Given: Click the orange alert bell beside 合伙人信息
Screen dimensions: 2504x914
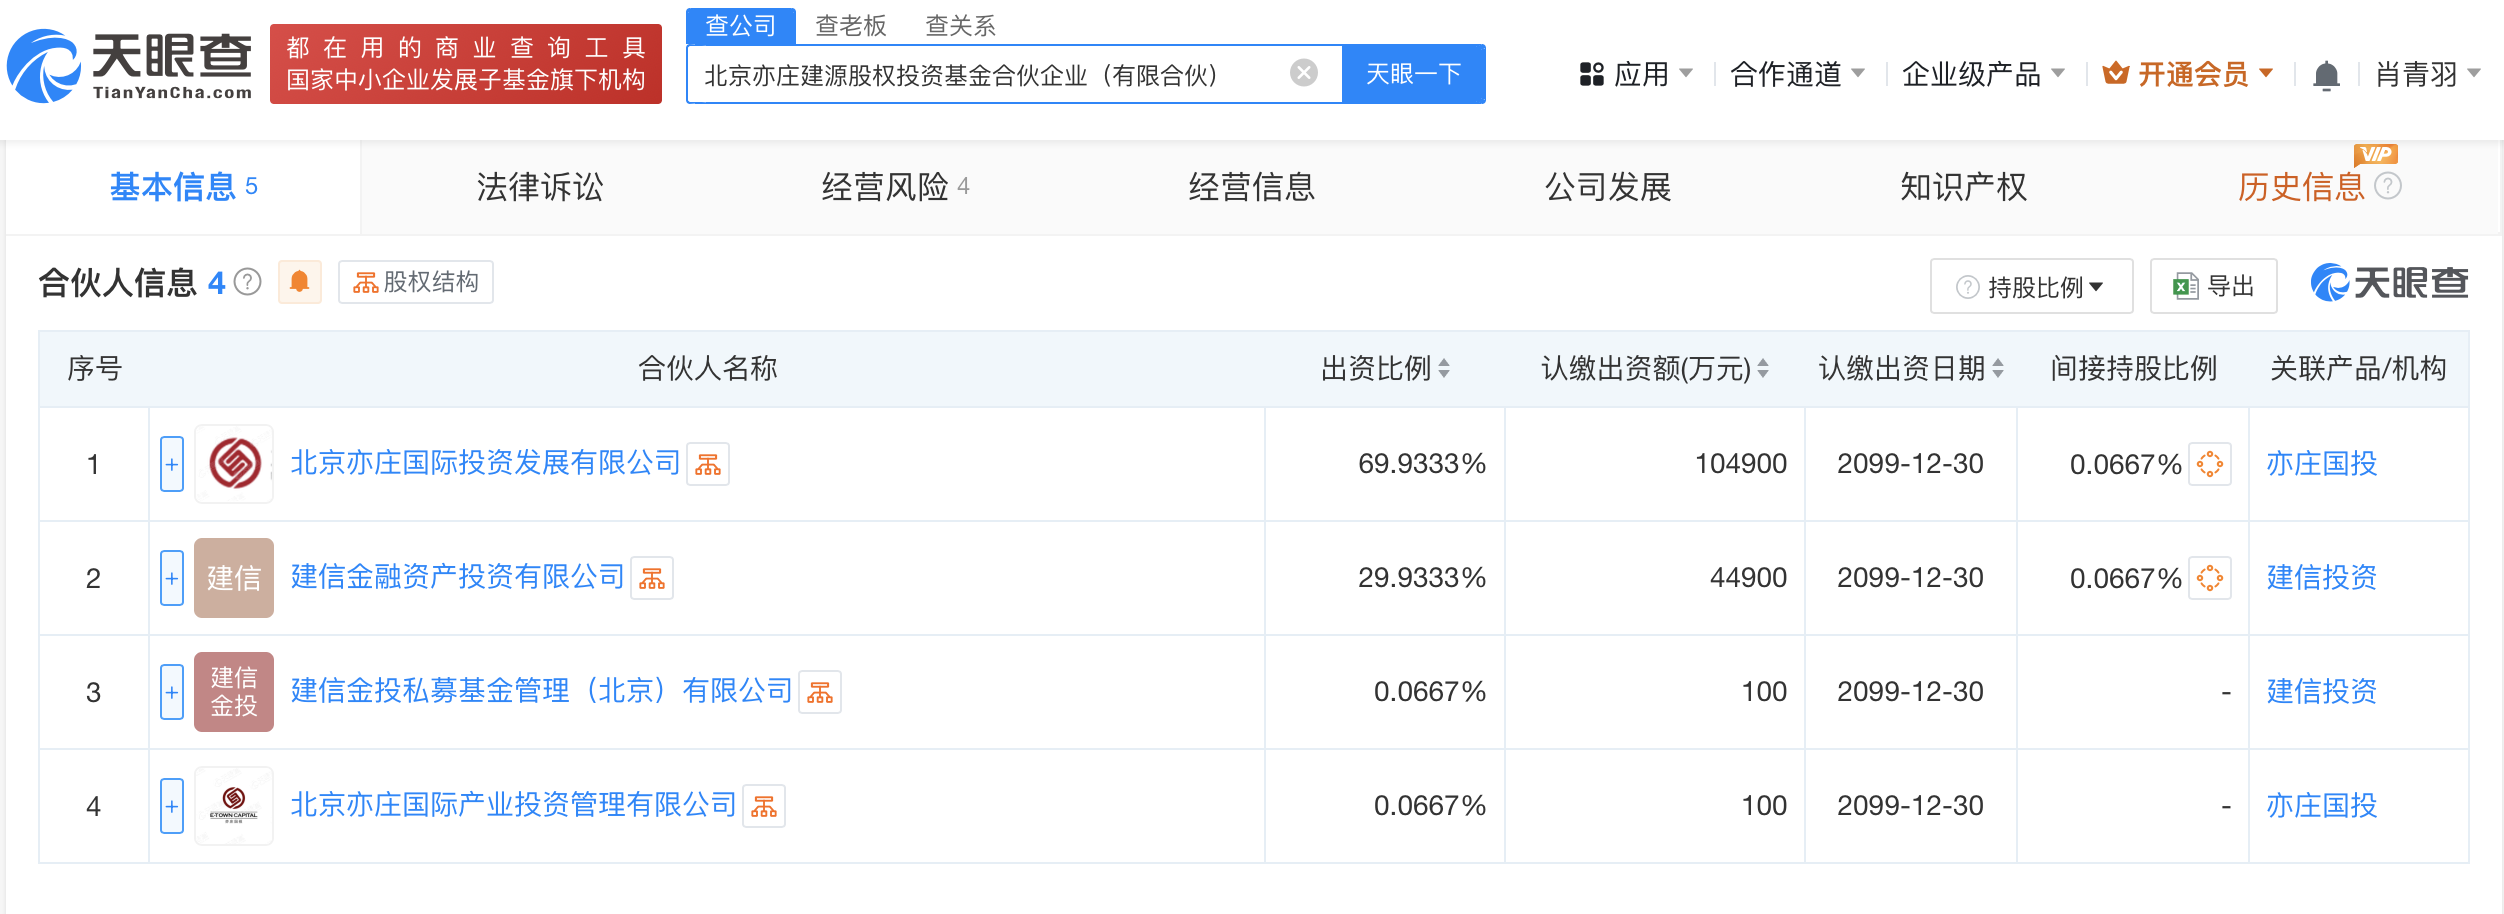Looking at the screenshot, I should tap(299, 282).
